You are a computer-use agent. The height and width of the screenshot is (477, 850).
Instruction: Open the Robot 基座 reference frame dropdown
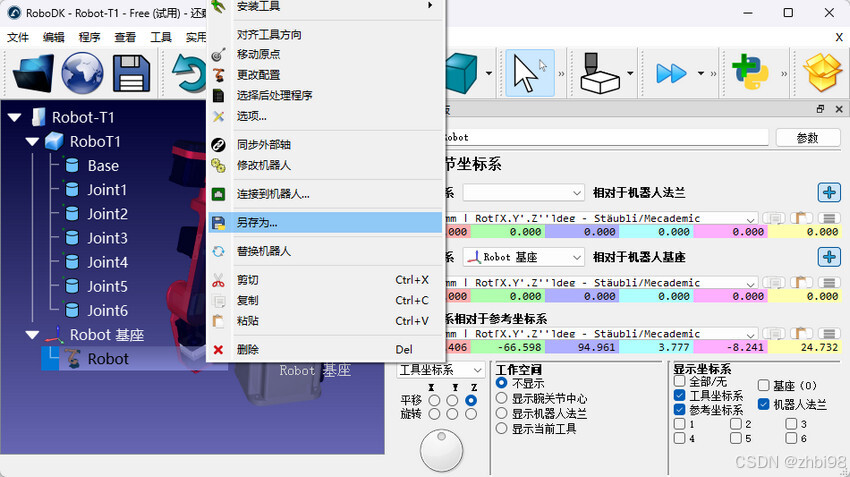point(523,257)
